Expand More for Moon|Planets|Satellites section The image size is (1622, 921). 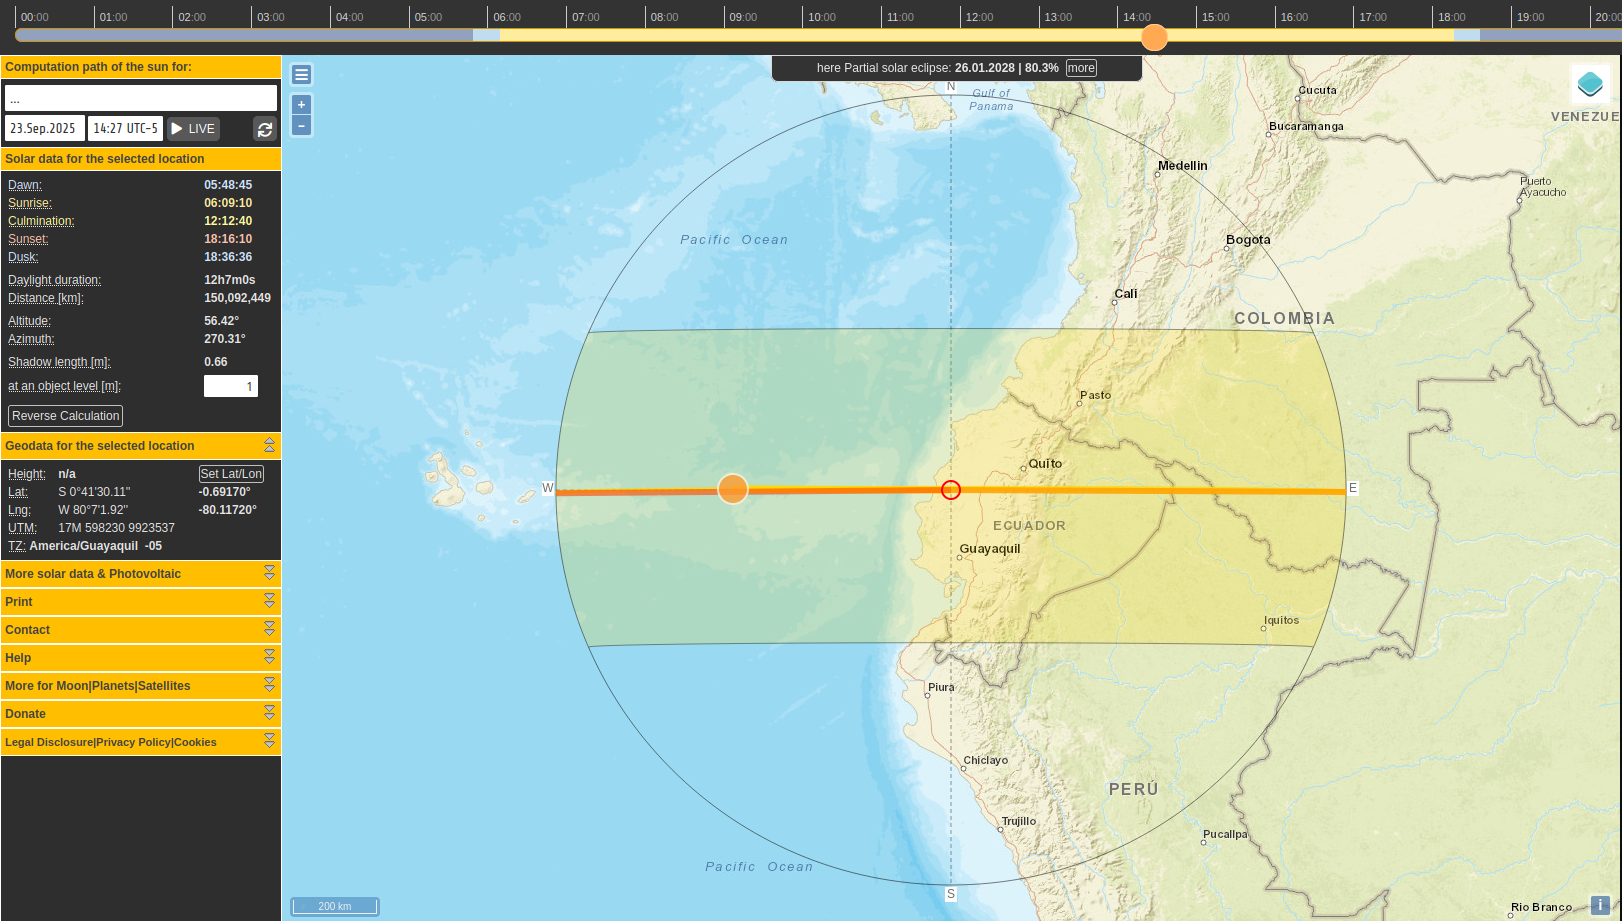point(269,685)
